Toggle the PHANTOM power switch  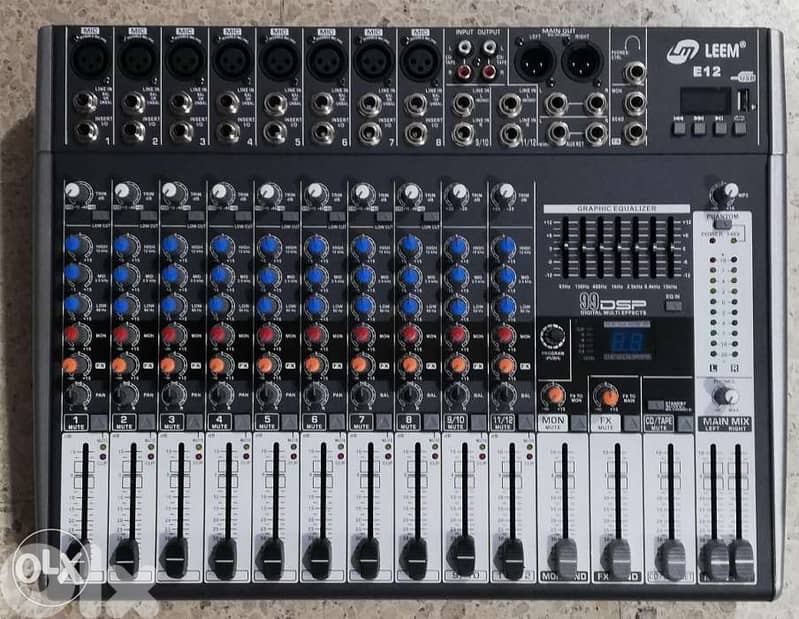point(723,224)
